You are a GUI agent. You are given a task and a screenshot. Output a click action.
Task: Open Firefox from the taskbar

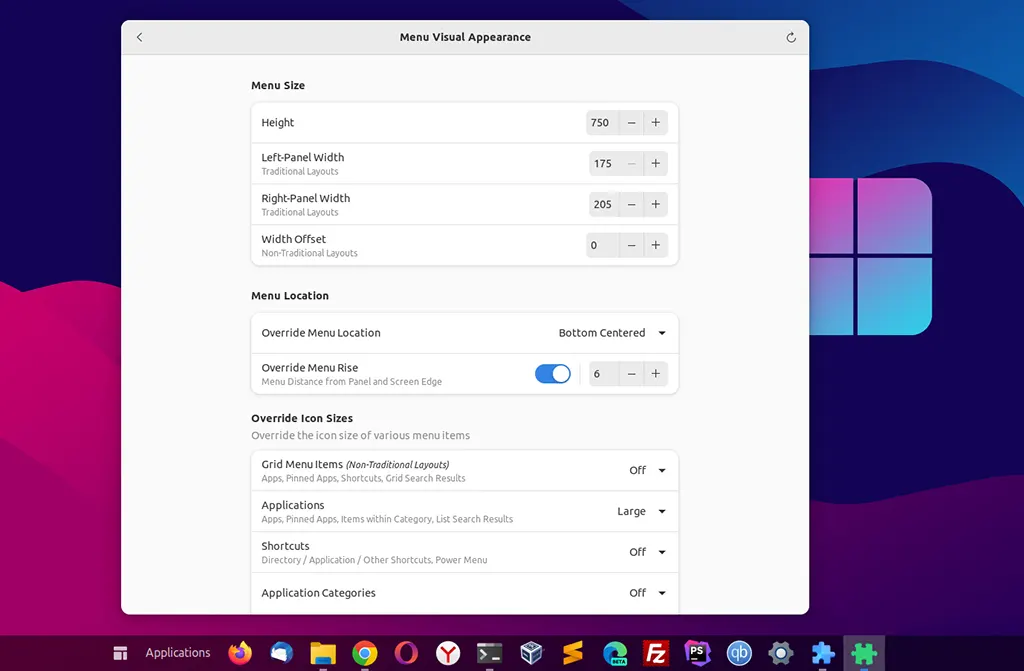(240, 653)
